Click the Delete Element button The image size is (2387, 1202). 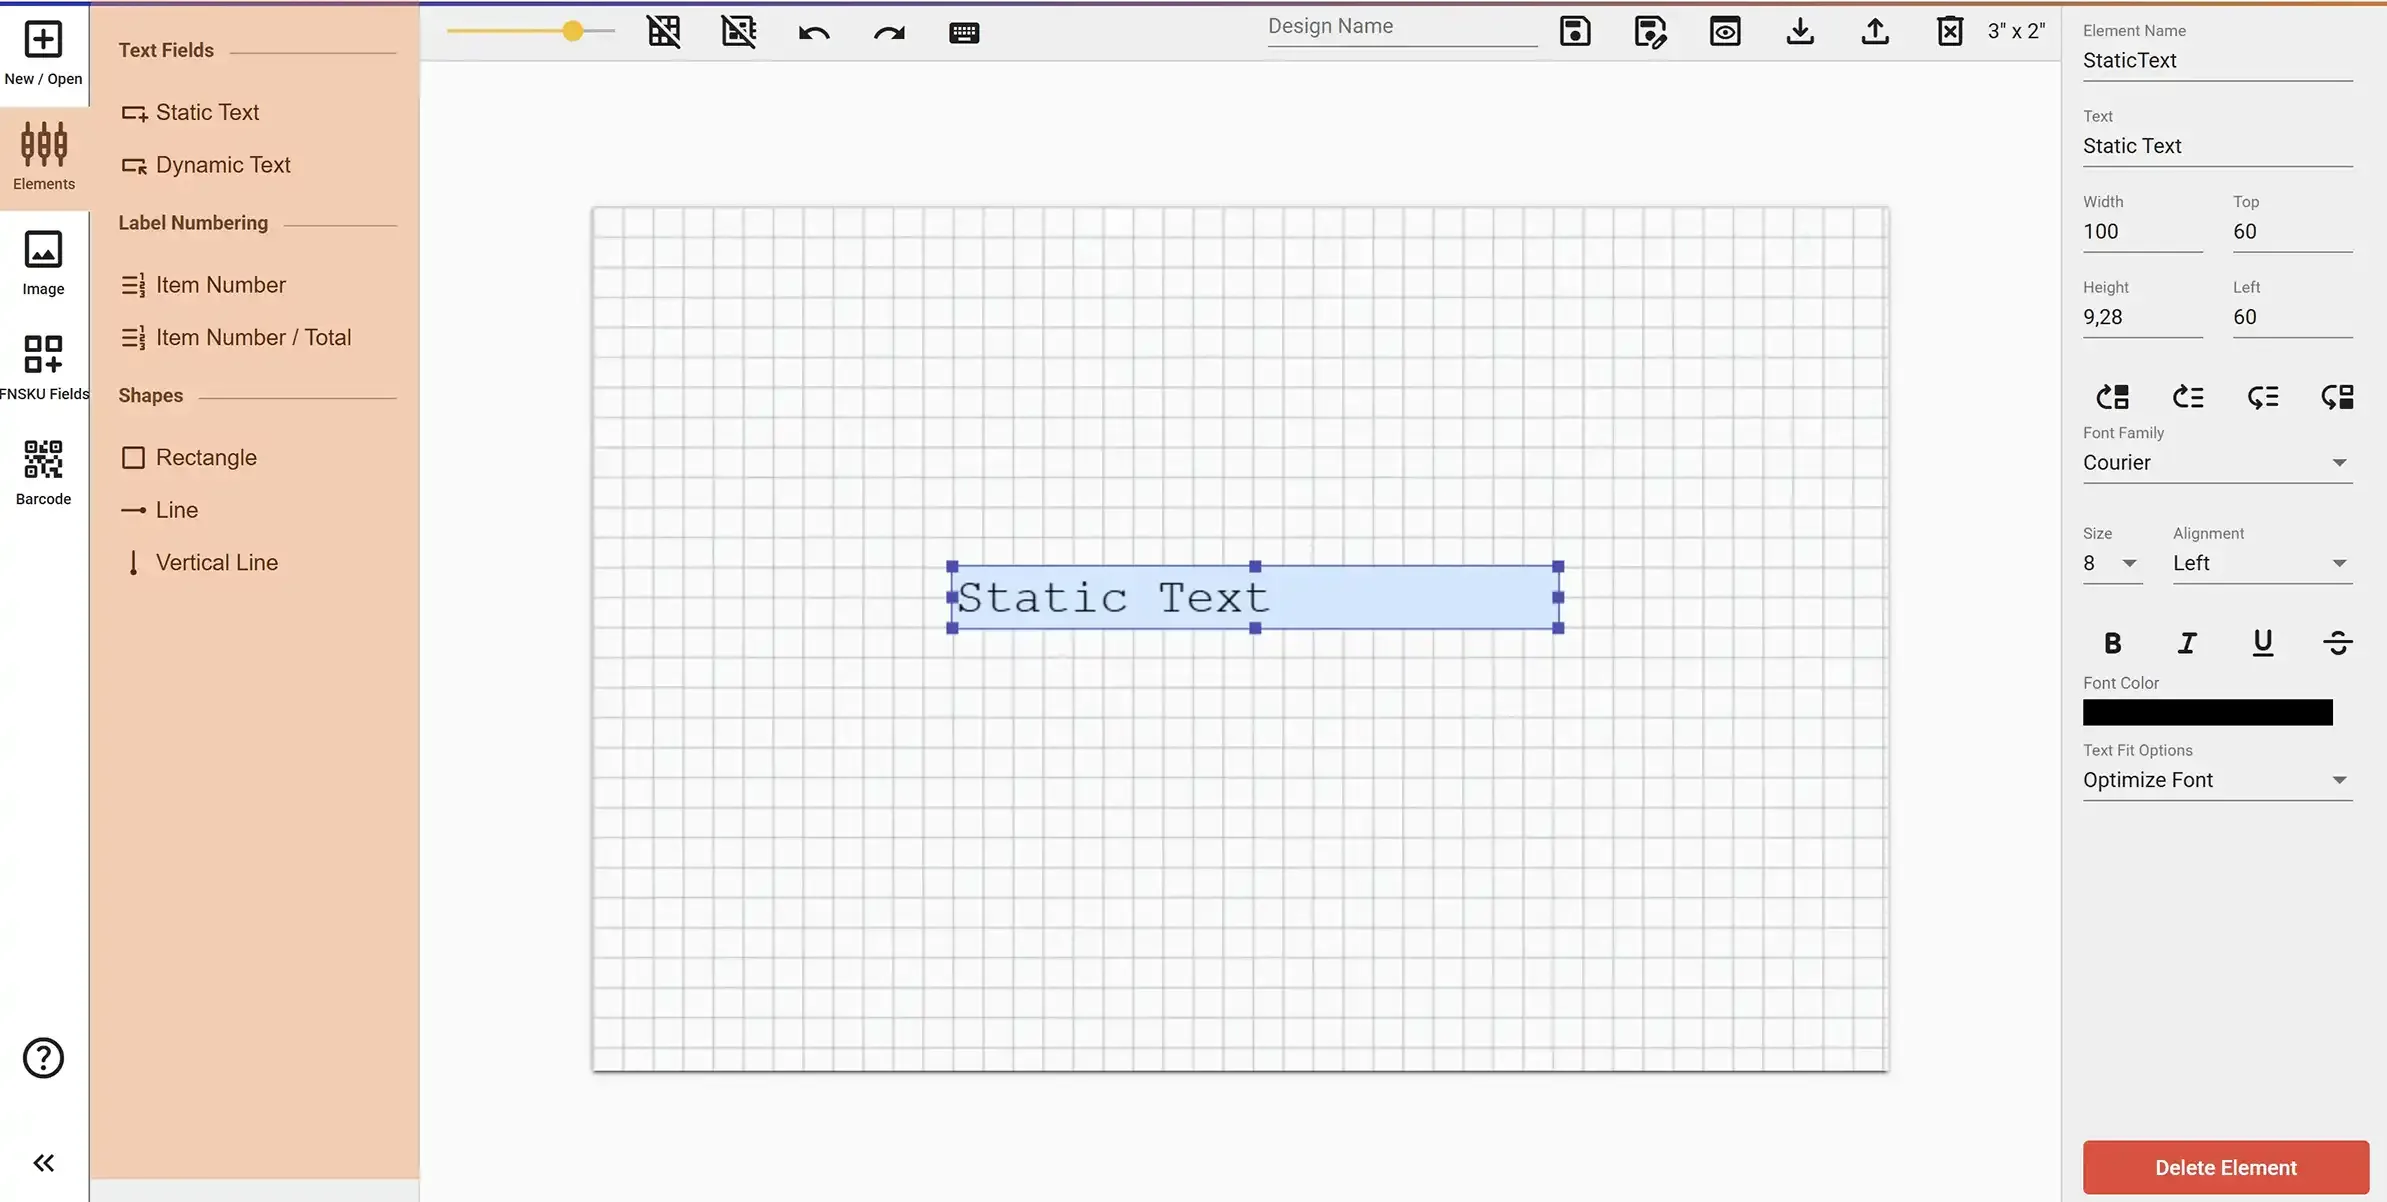coord(2225,1167)
